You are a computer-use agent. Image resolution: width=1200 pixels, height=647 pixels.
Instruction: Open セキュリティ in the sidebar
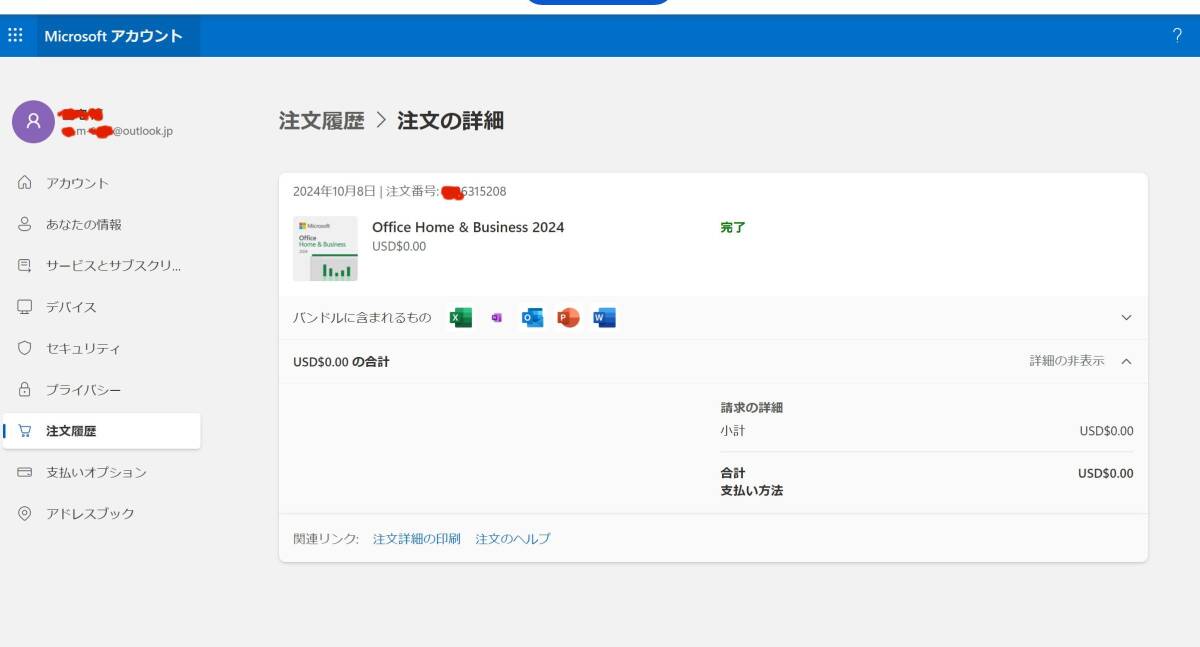(x=83, y=348)
